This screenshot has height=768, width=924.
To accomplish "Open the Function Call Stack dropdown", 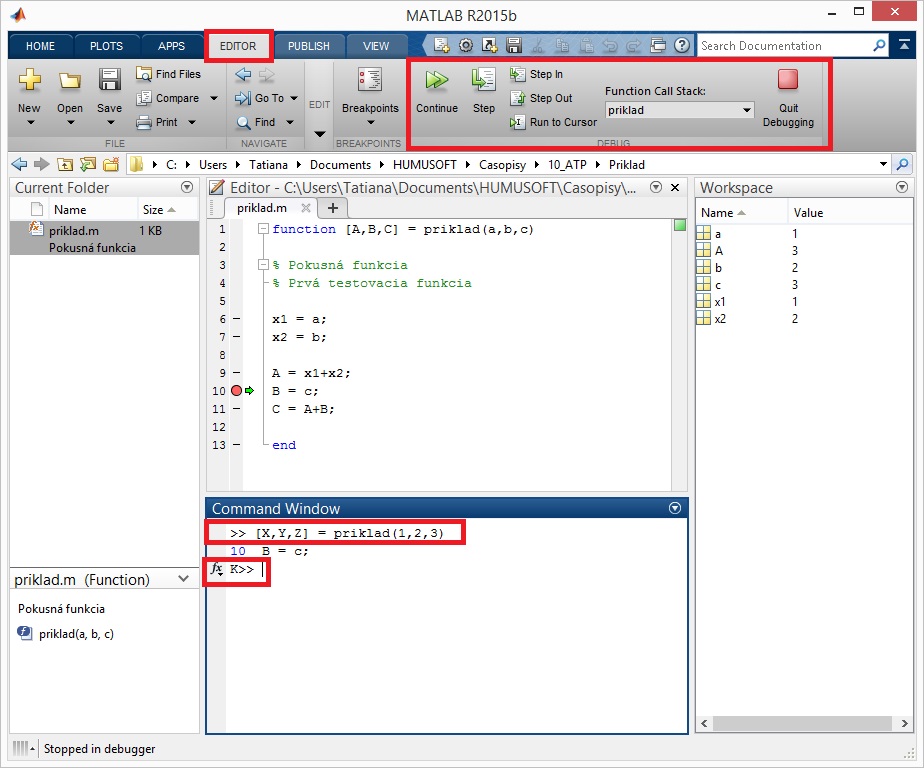I will [x=747, y=110].
